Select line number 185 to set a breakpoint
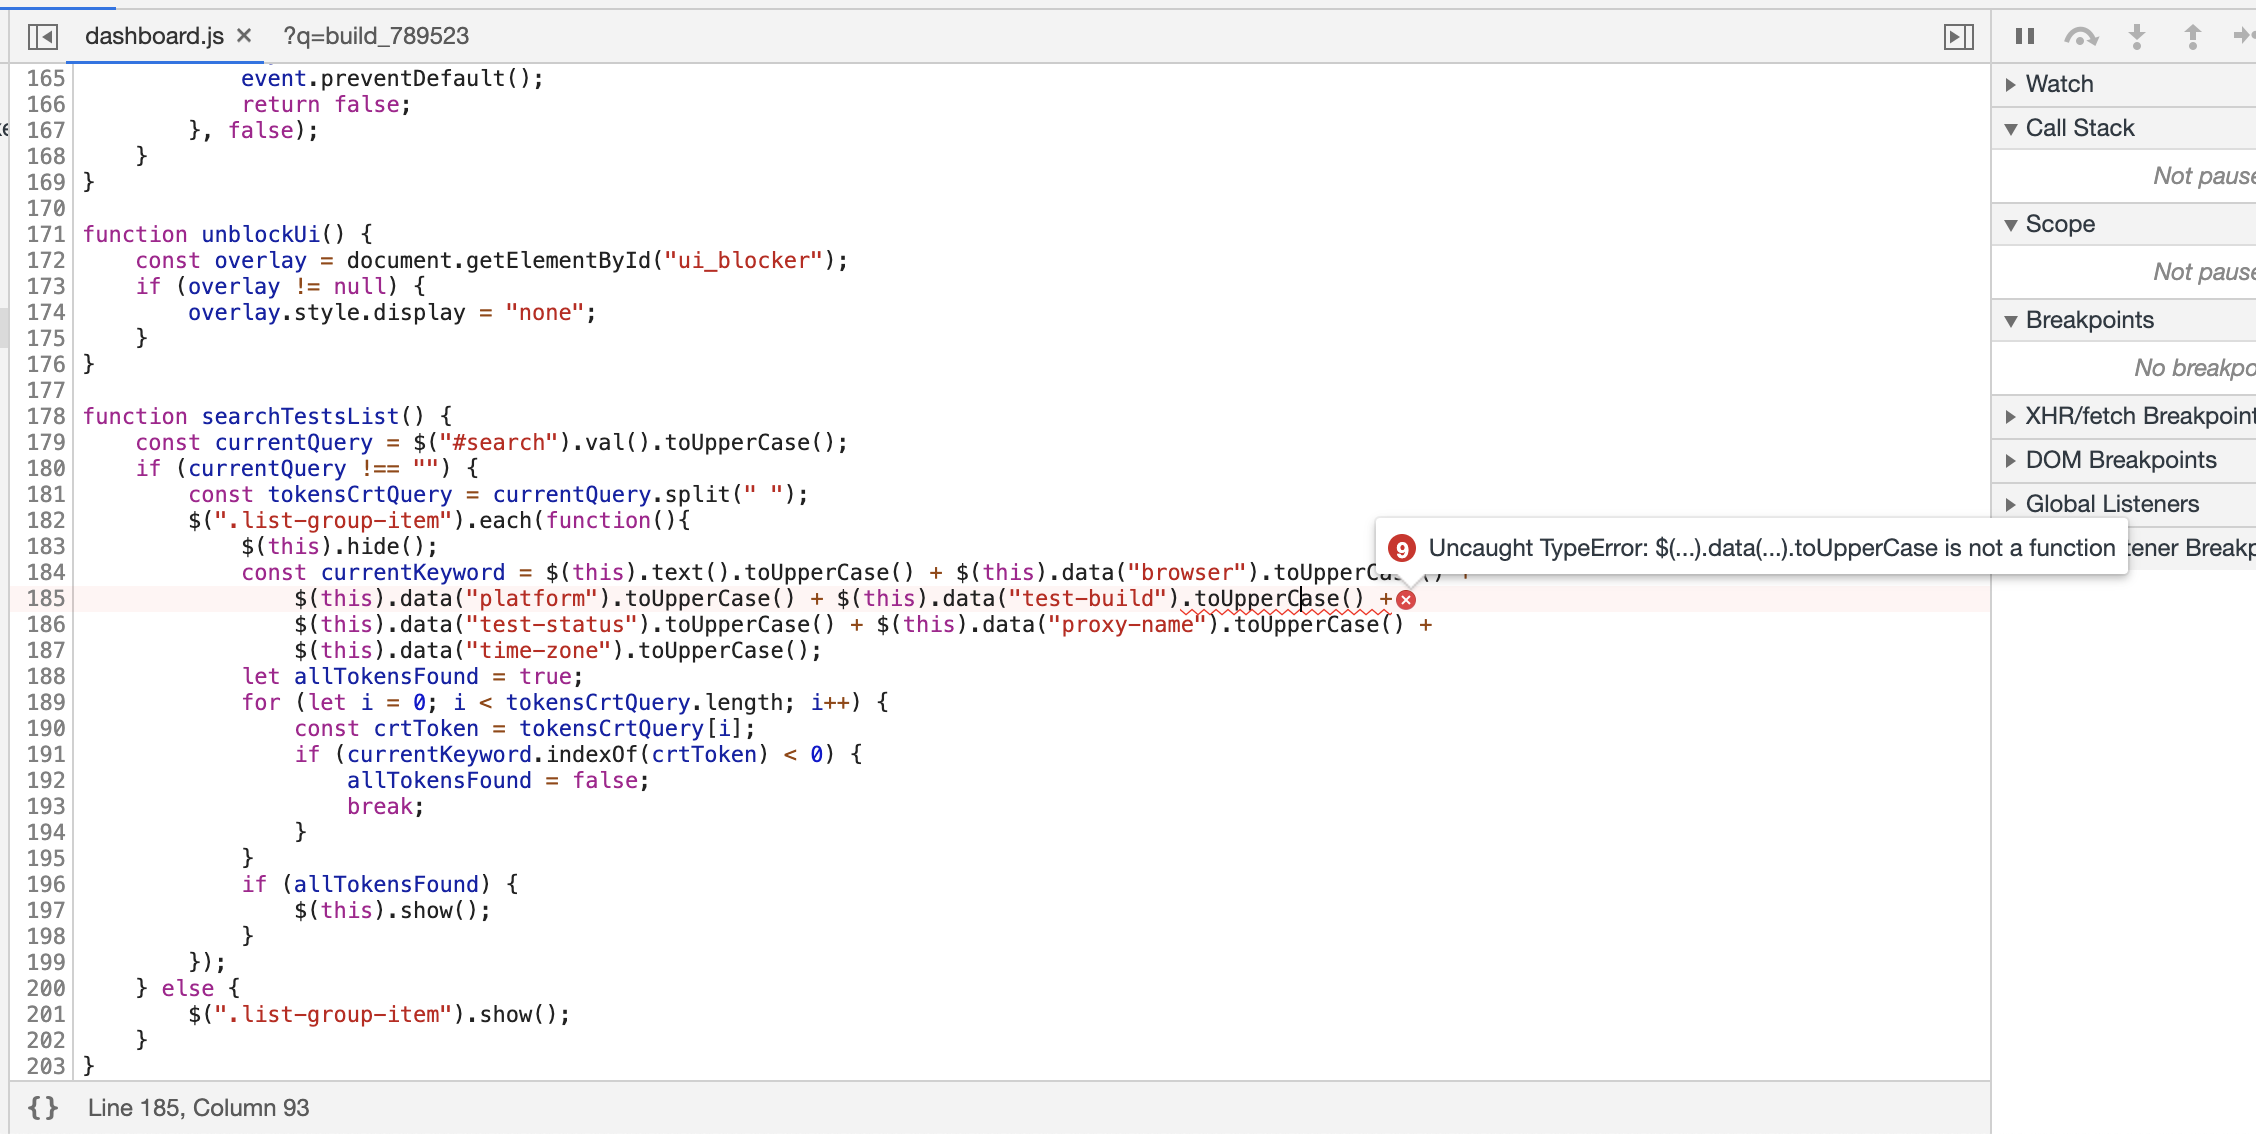Viewport: 2256px width, 1134px height. [x=45, y=599]
